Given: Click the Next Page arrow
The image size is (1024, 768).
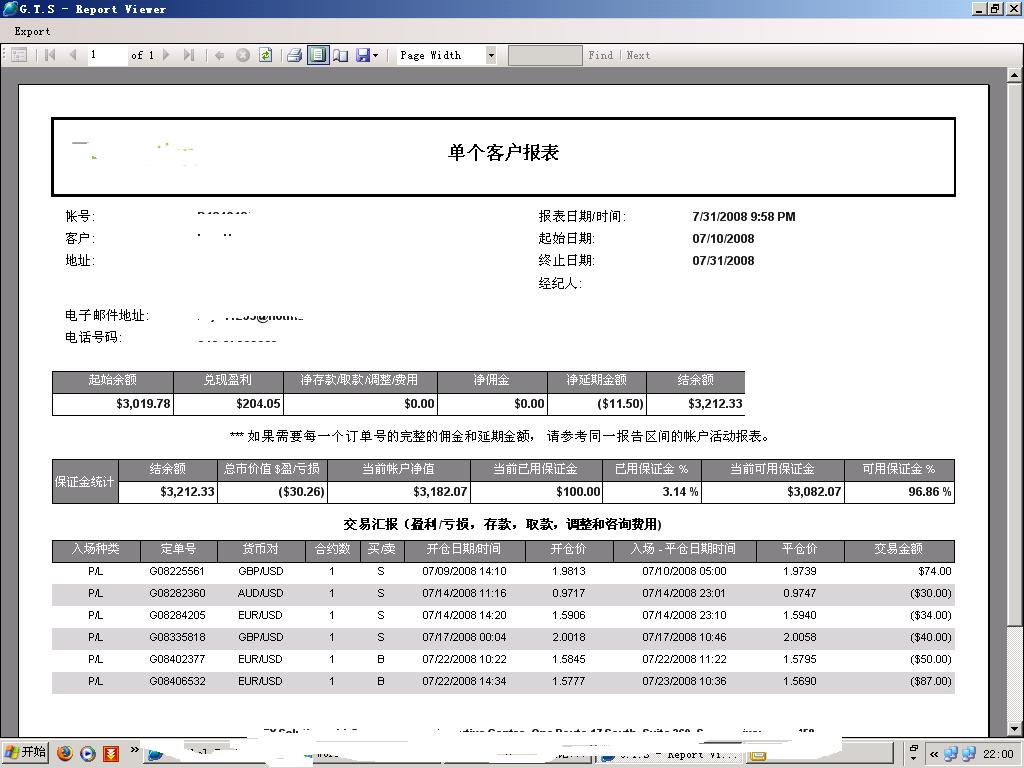Looking at the screenshot, I should (x=166, y=56).
